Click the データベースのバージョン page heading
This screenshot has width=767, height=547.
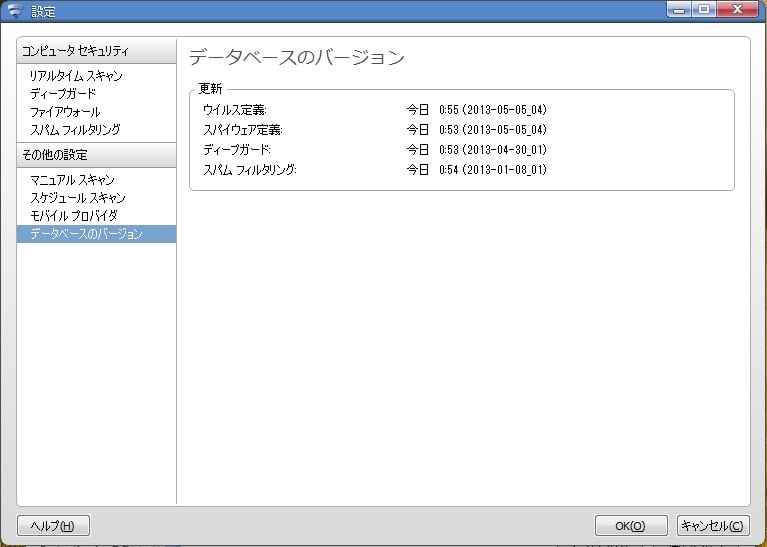(x=297, y=58)
